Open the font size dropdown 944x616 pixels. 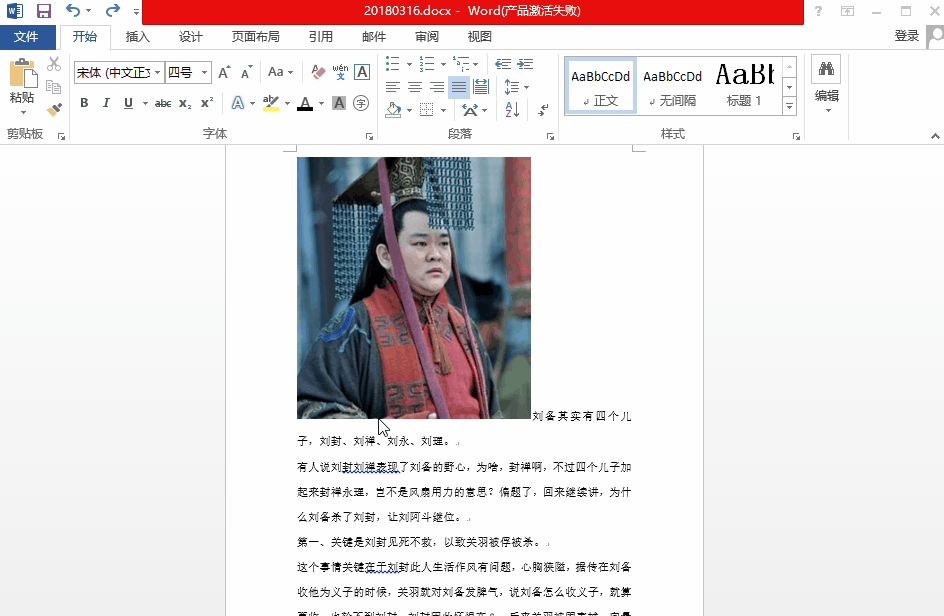tap(205, 72)
